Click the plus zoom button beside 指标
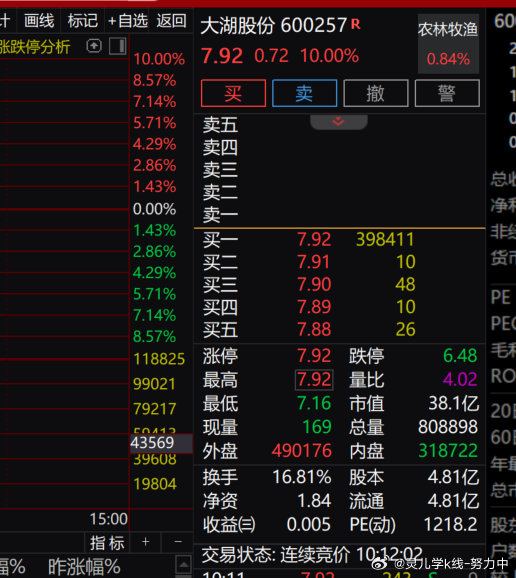This screenshot has height=578, width=516. pos(146,542)
